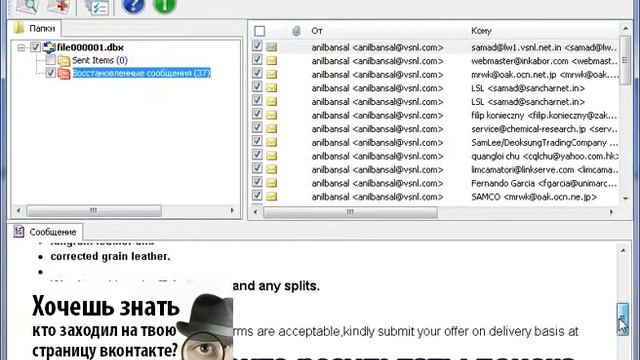Open help via blue question icon
Screen dimensions: 640x360
(x=133, y=6)
